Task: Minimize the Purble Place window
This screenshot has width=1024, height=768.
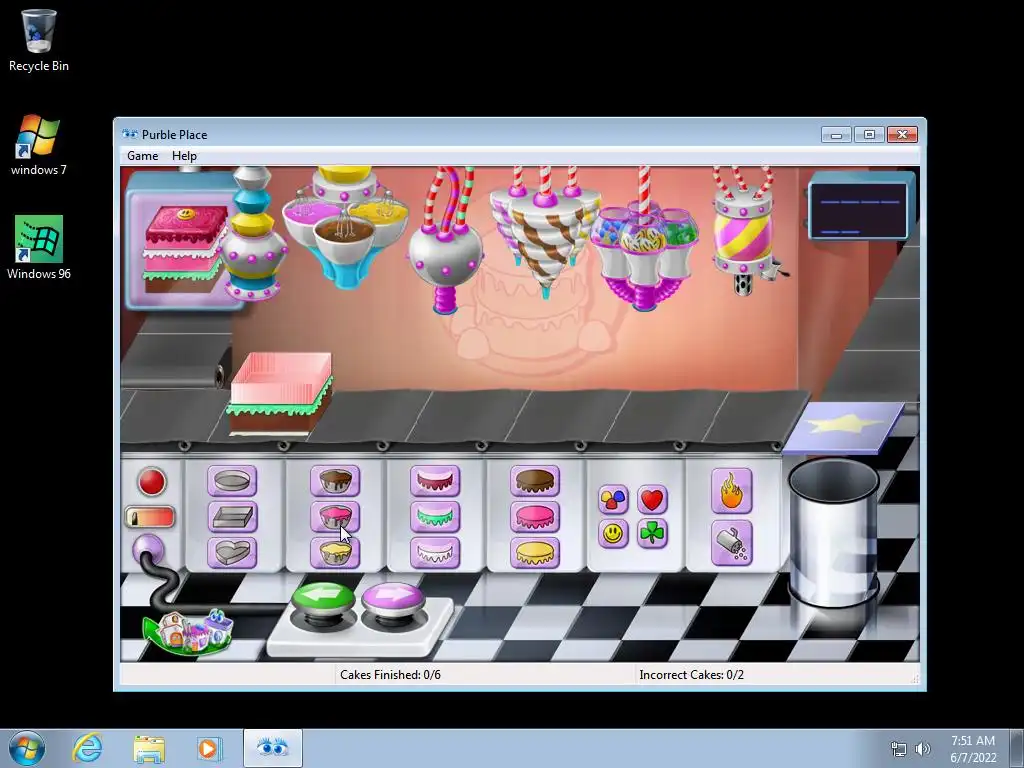Action: point(837,135)
